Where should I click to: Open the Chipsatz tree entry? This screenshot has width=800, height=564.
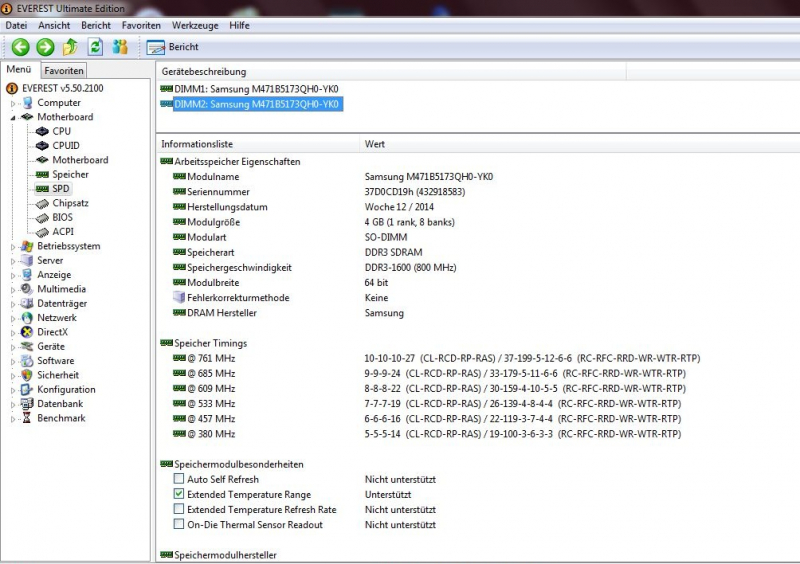point(70,203)
